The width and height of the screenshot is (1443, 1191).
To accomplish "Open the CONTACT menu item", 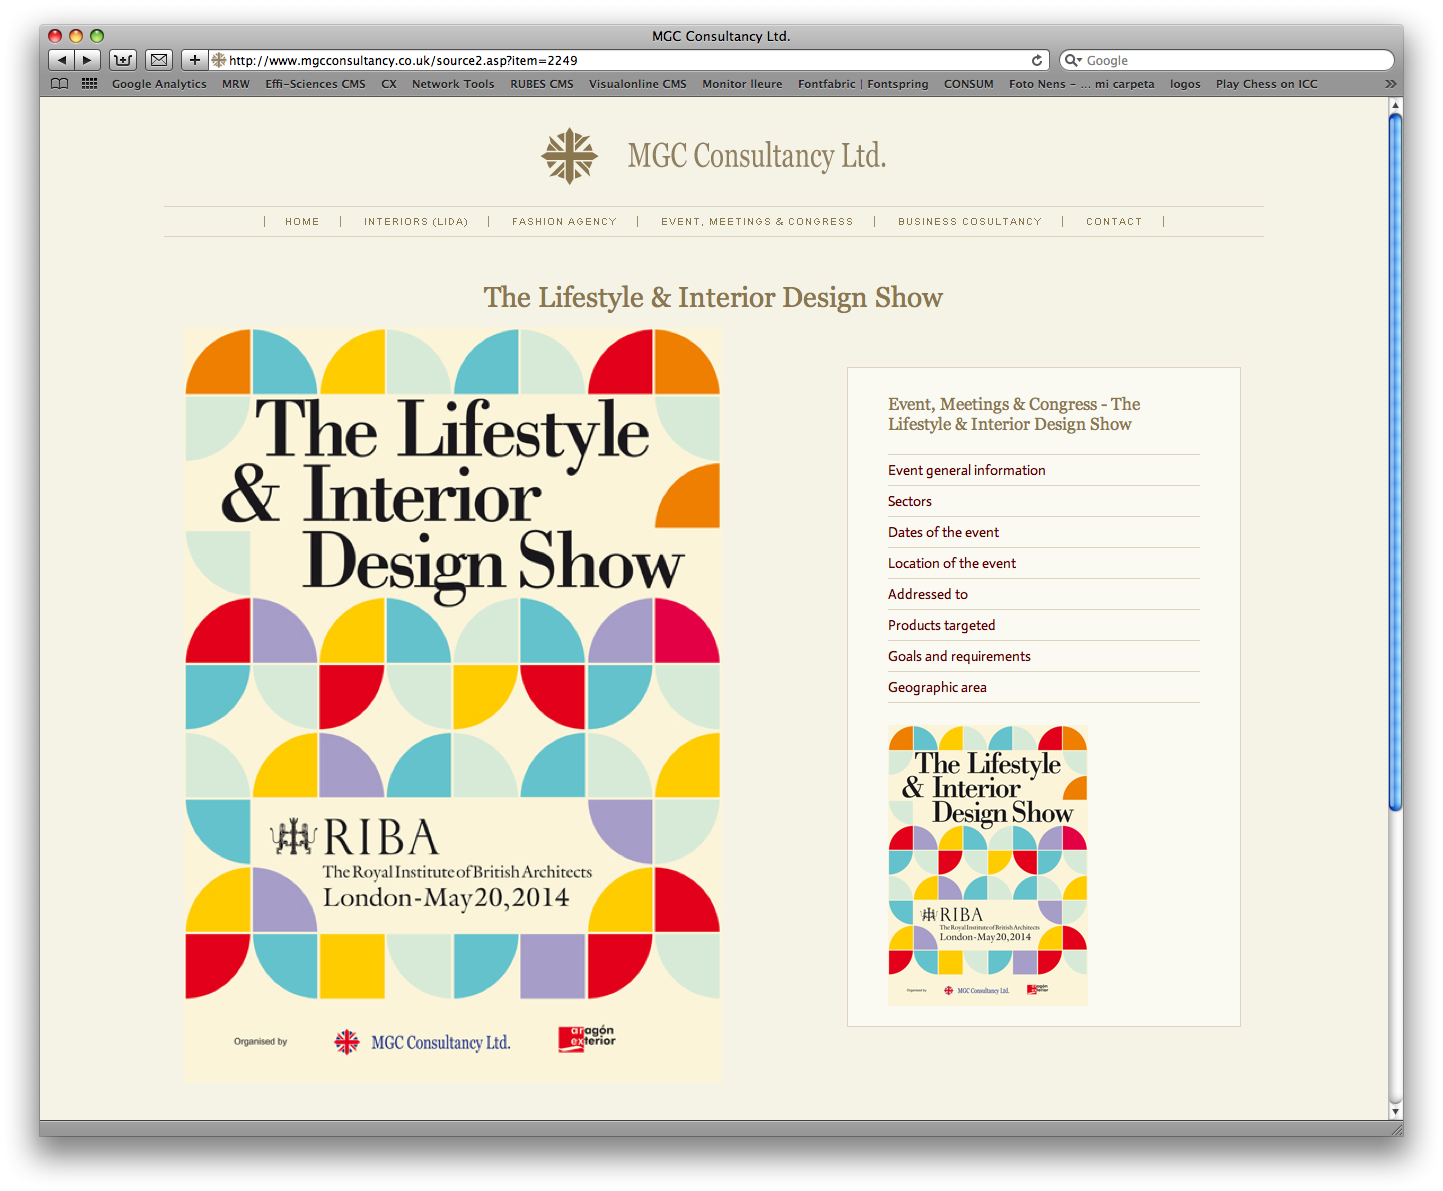I will pos(1114,222).
